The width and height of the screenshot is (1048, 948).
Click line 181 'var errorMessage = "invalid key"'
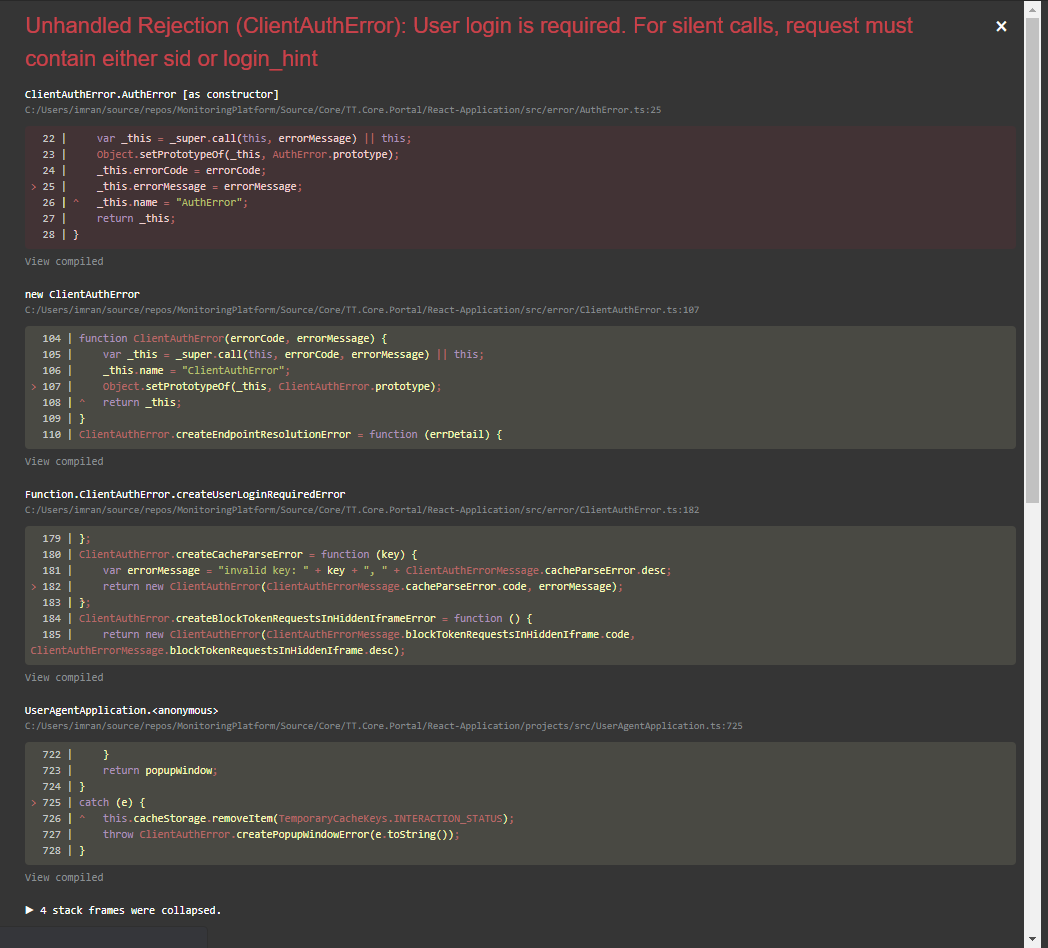pos(387,570)
